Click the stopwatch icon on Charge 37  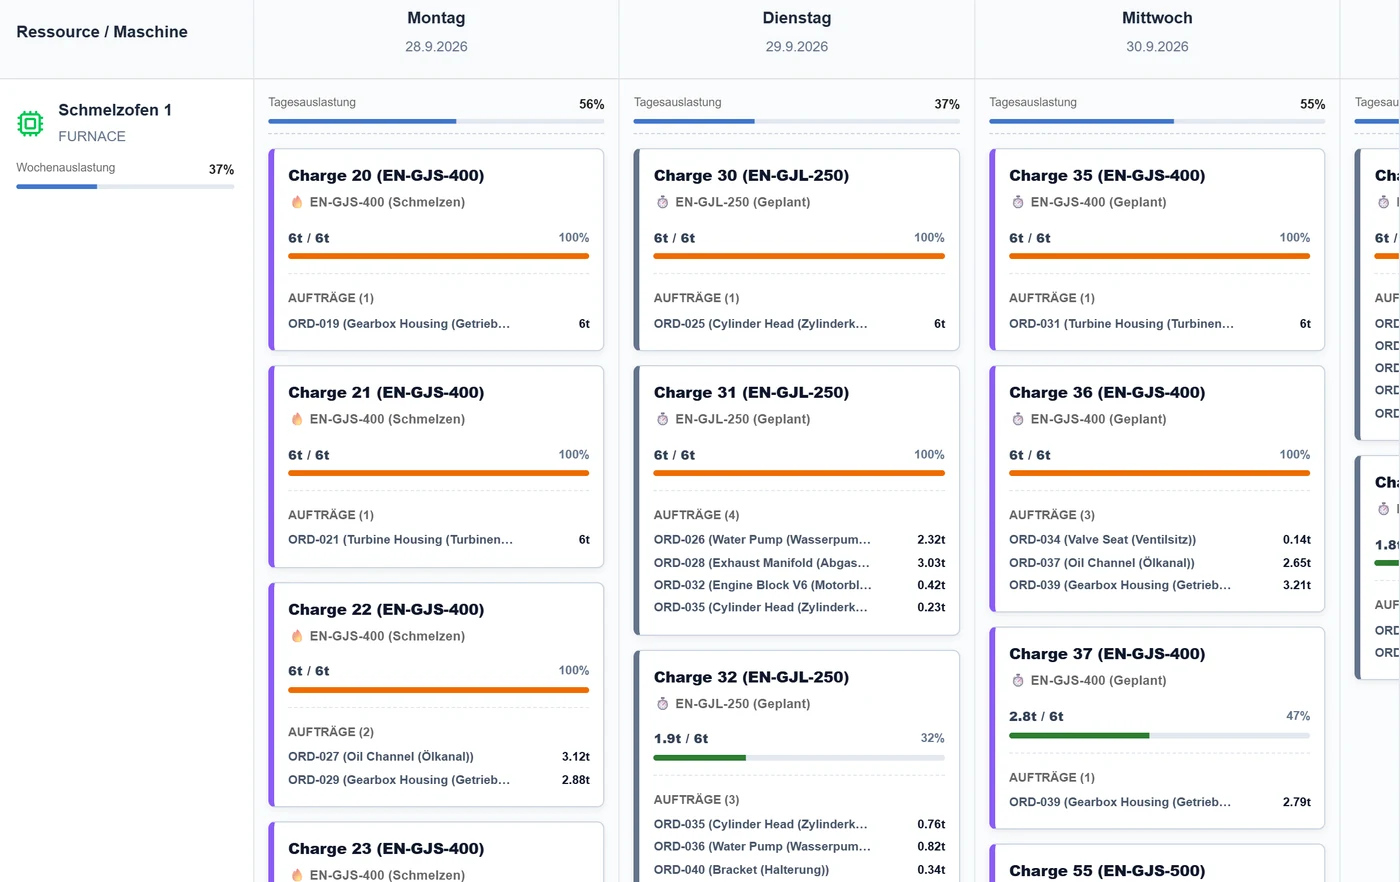click(1018, 680)
